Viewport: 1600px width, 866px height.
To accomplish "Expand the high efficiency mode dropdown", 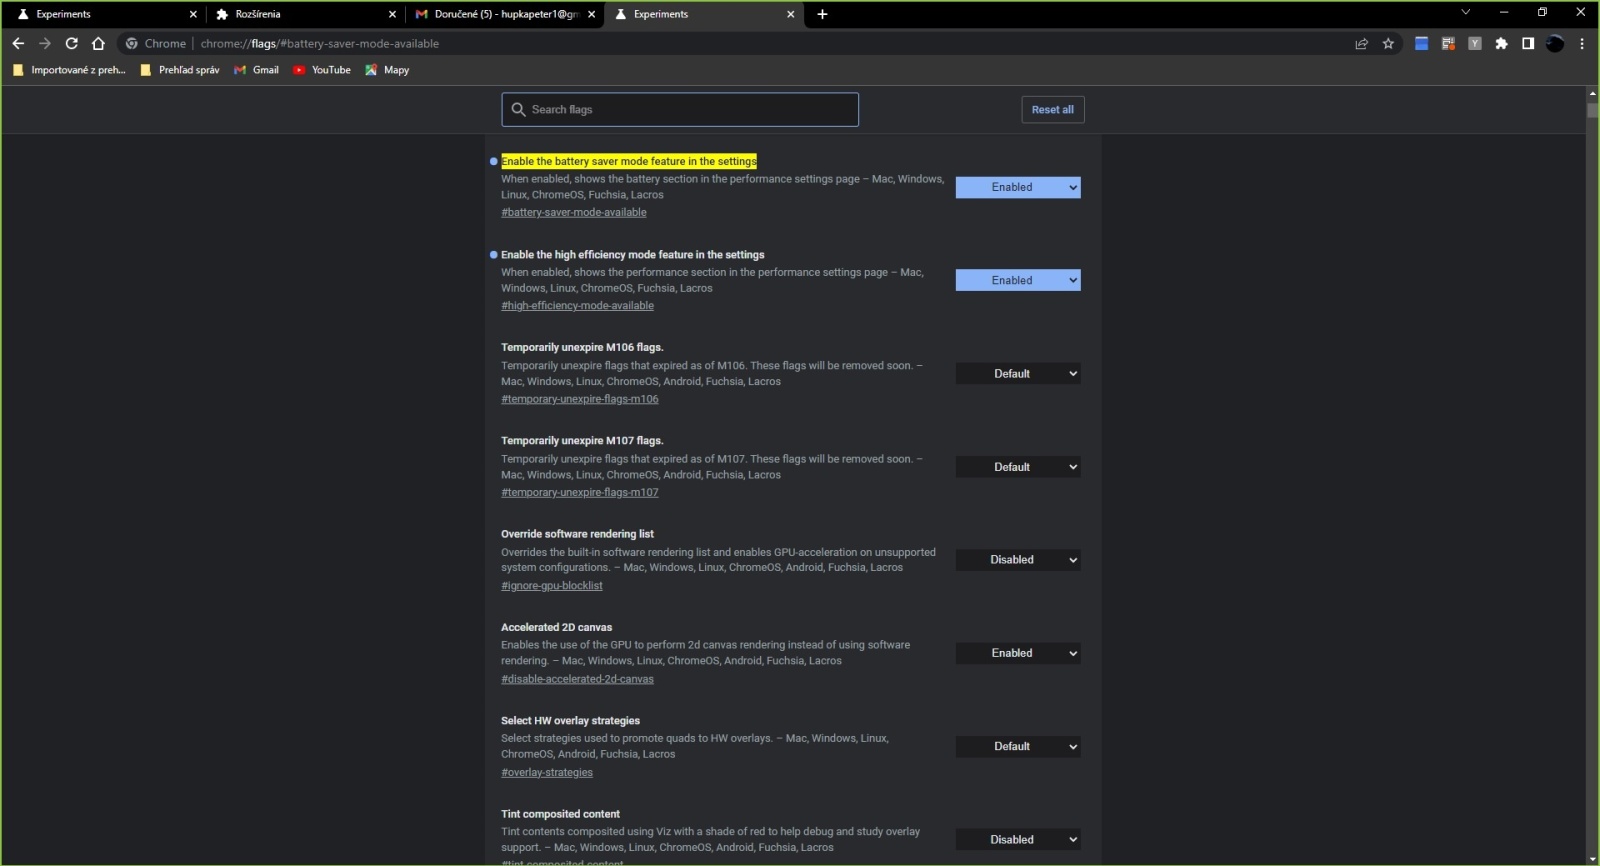I will 1017,280.
